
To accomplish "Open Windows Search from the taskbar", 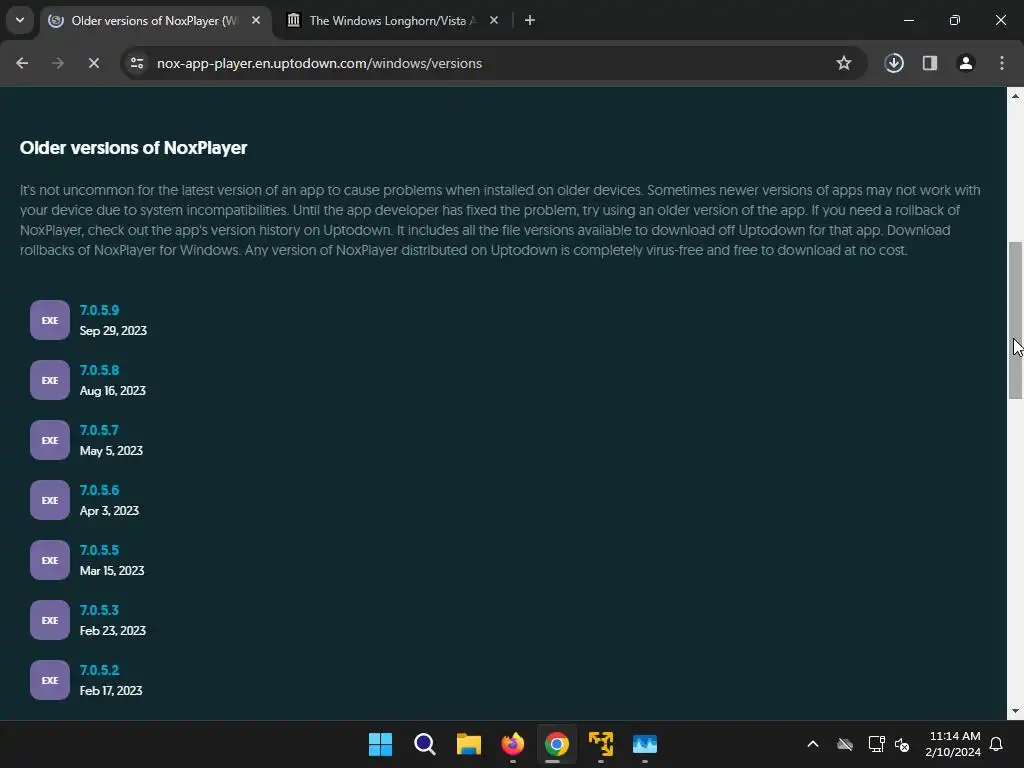I will 424,744.
